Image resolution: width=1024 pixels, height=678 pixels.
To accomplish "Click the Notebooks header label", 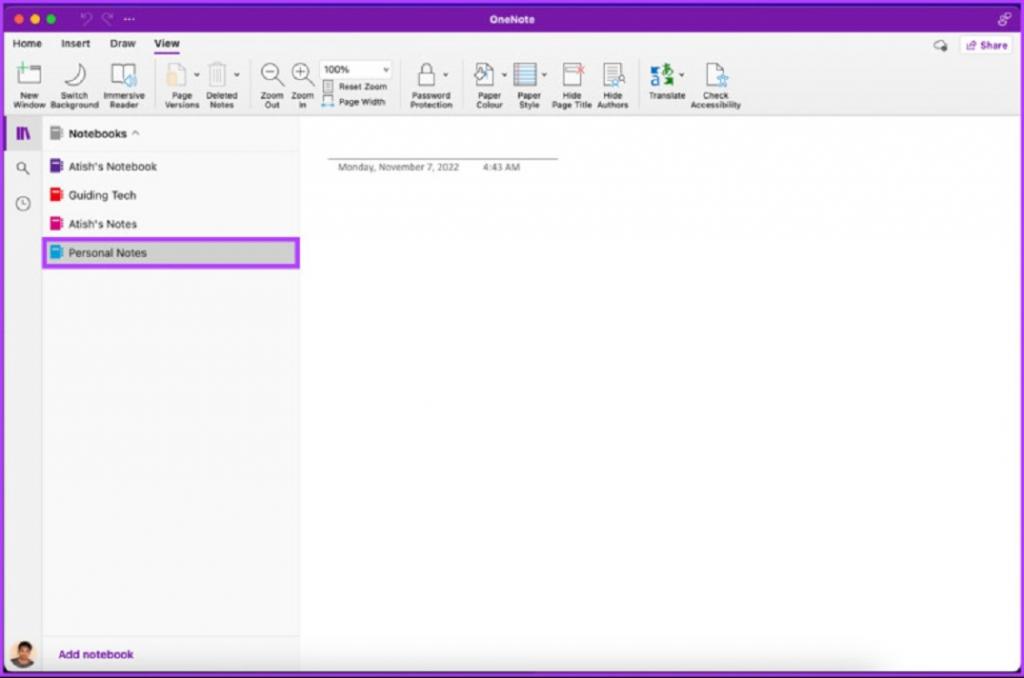I will 97,133.
